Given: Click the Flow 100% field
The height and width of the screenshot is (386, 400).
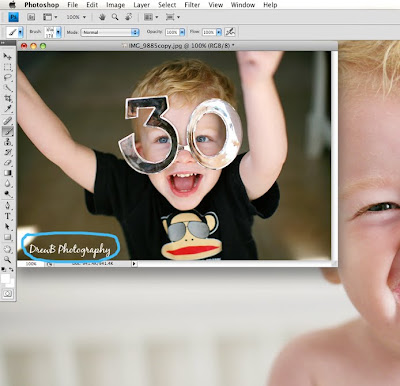Looking at the screenshot, I should click(209, 32).
